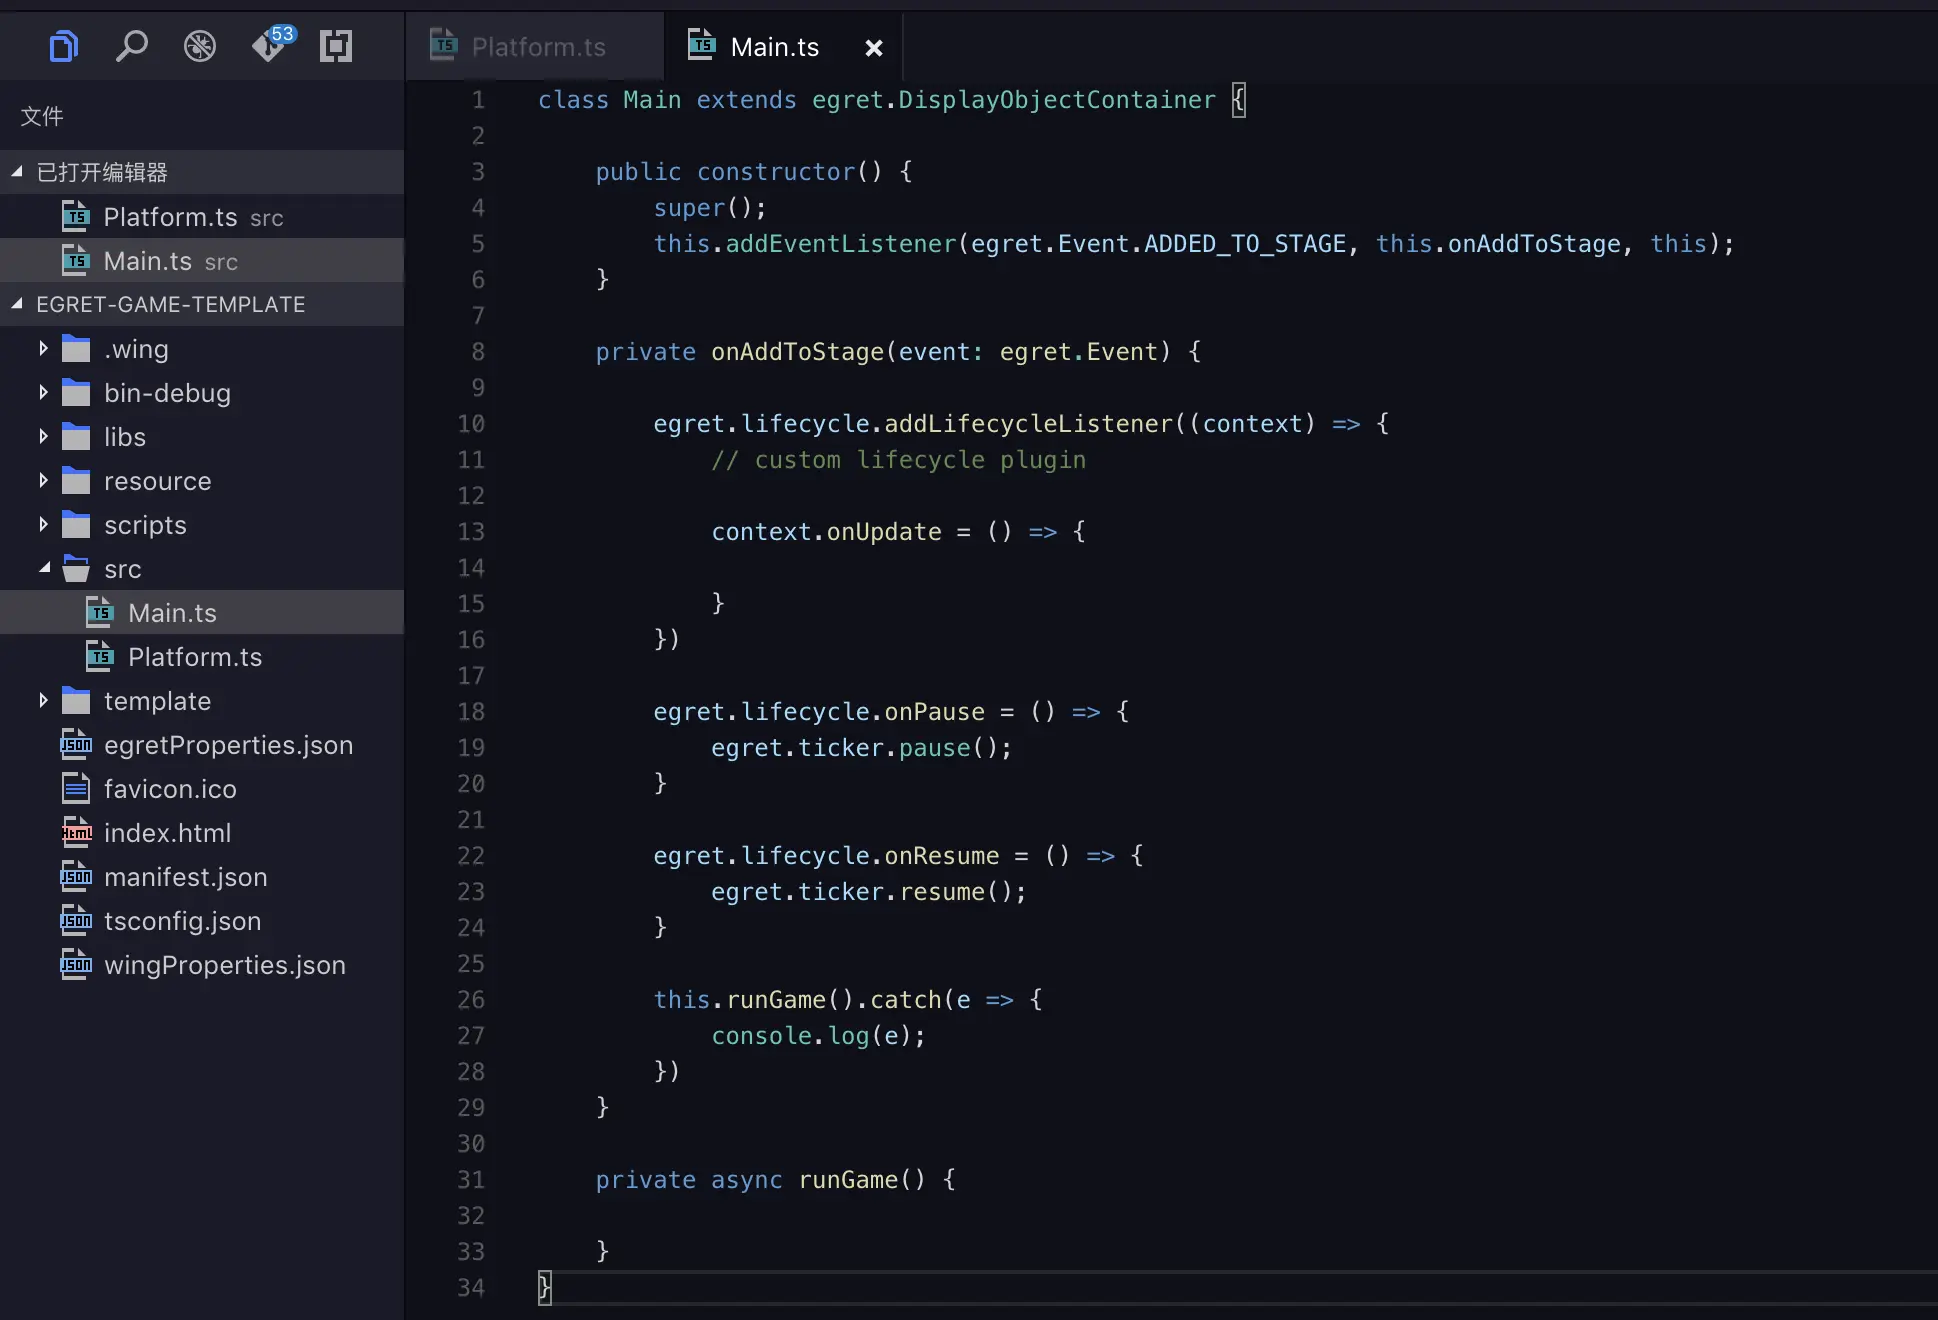Open the Search magnifier icon
1938x1320 pixels.
[x=132, y=46]
